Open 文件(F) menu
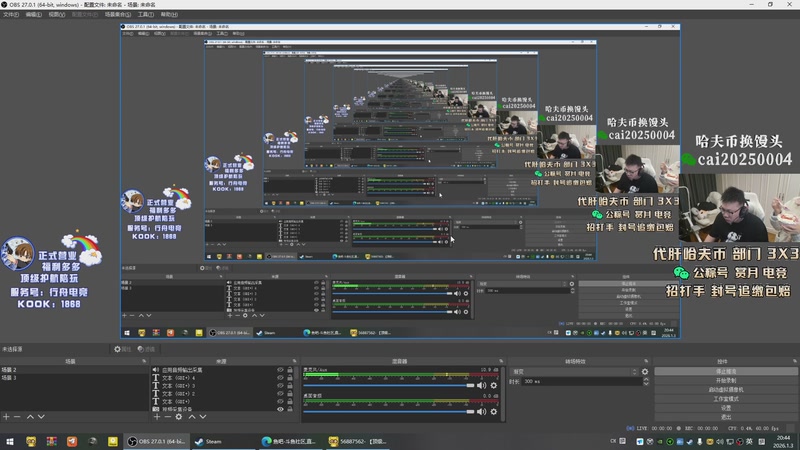 (11, 14)
